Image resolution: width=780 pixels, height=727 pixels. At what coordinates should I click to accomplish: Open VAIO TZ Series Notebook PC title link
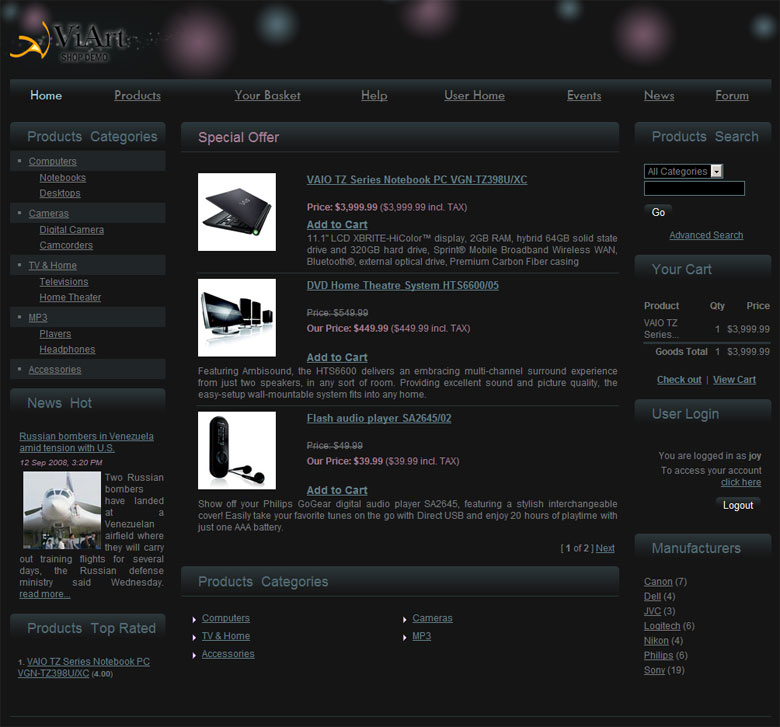click(417, 180)
